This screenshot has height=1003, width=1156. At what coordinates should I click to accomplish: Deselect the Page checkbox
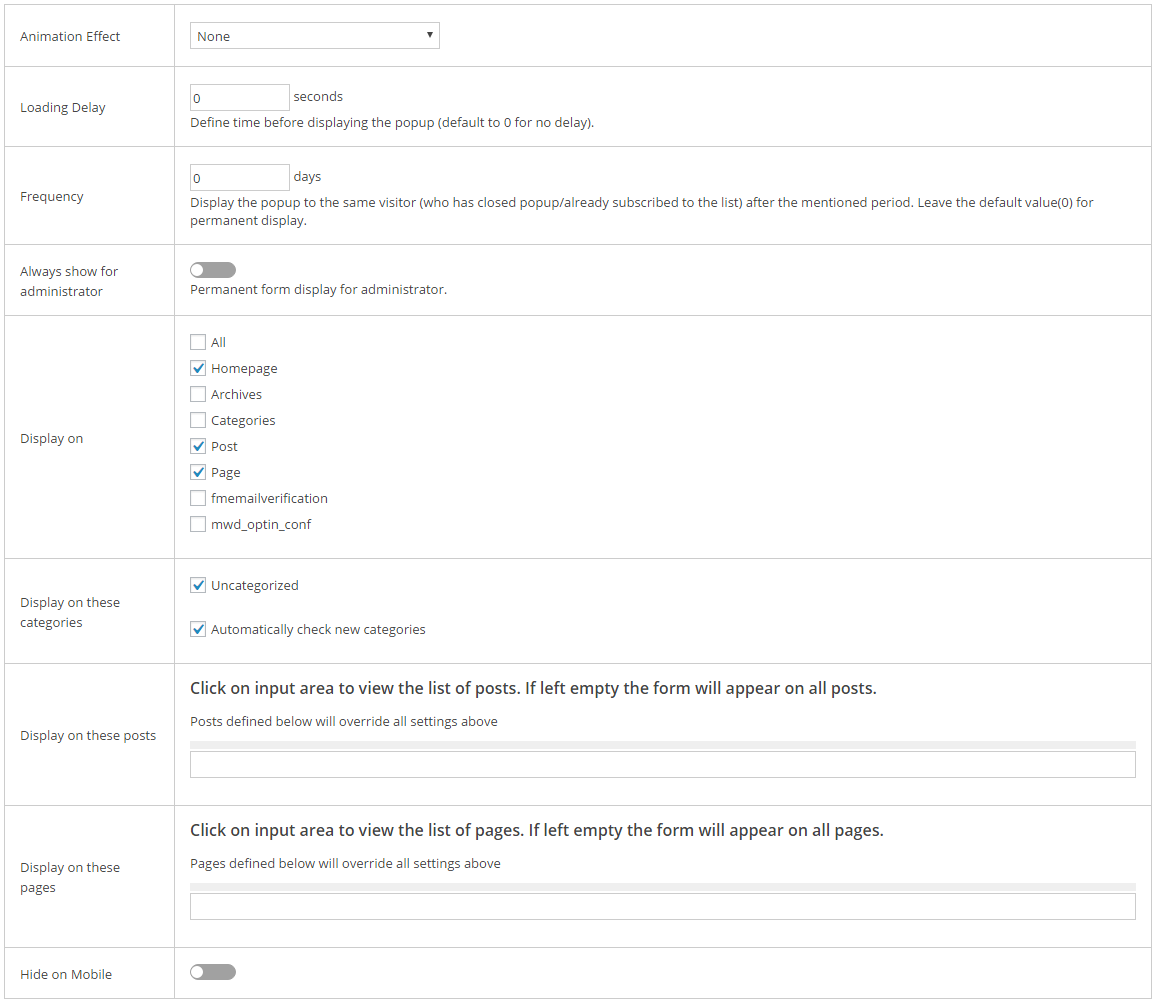(198, 472)
